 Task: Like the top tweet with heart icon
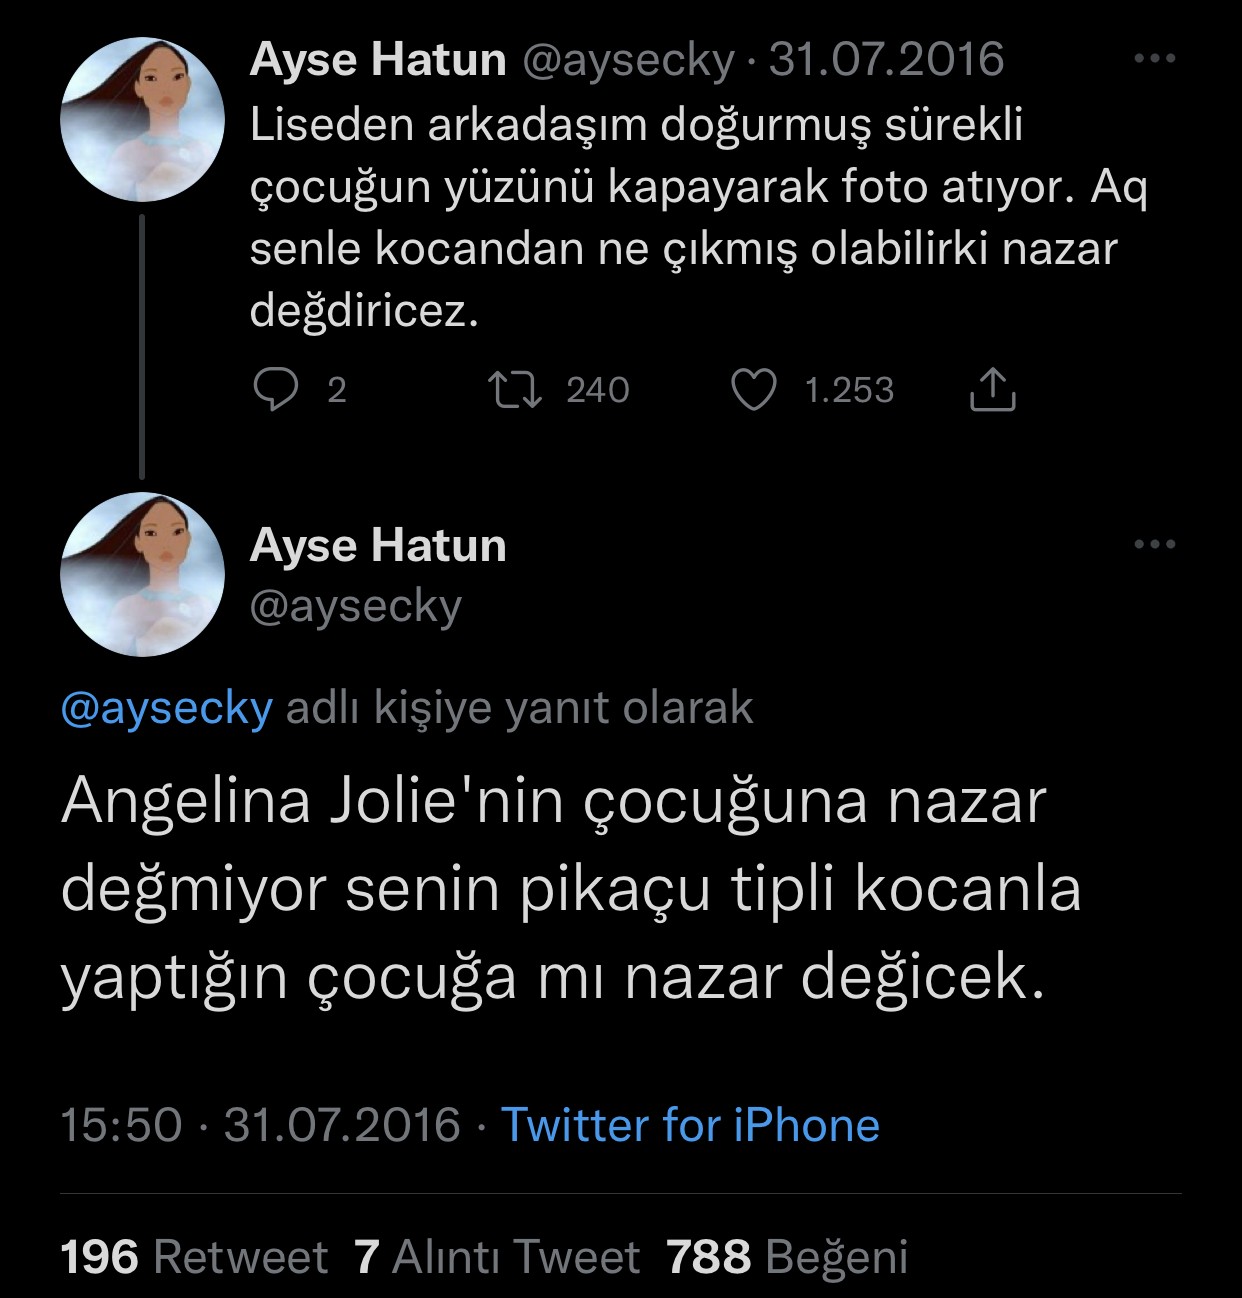coord(754,390)
